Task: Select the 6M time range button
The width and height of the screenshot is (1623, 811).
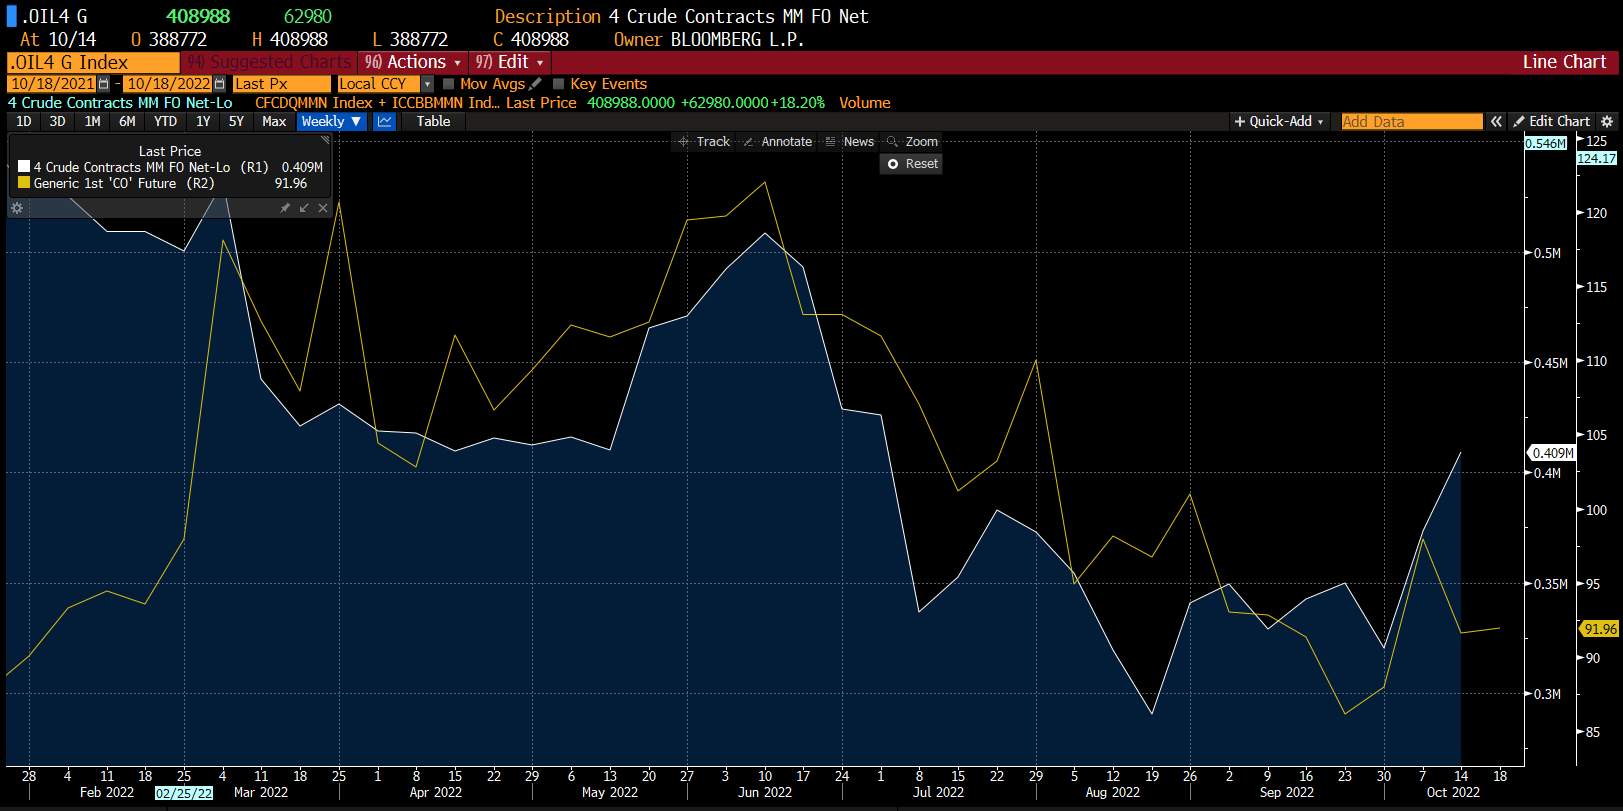Action: (x=127, y=121)
